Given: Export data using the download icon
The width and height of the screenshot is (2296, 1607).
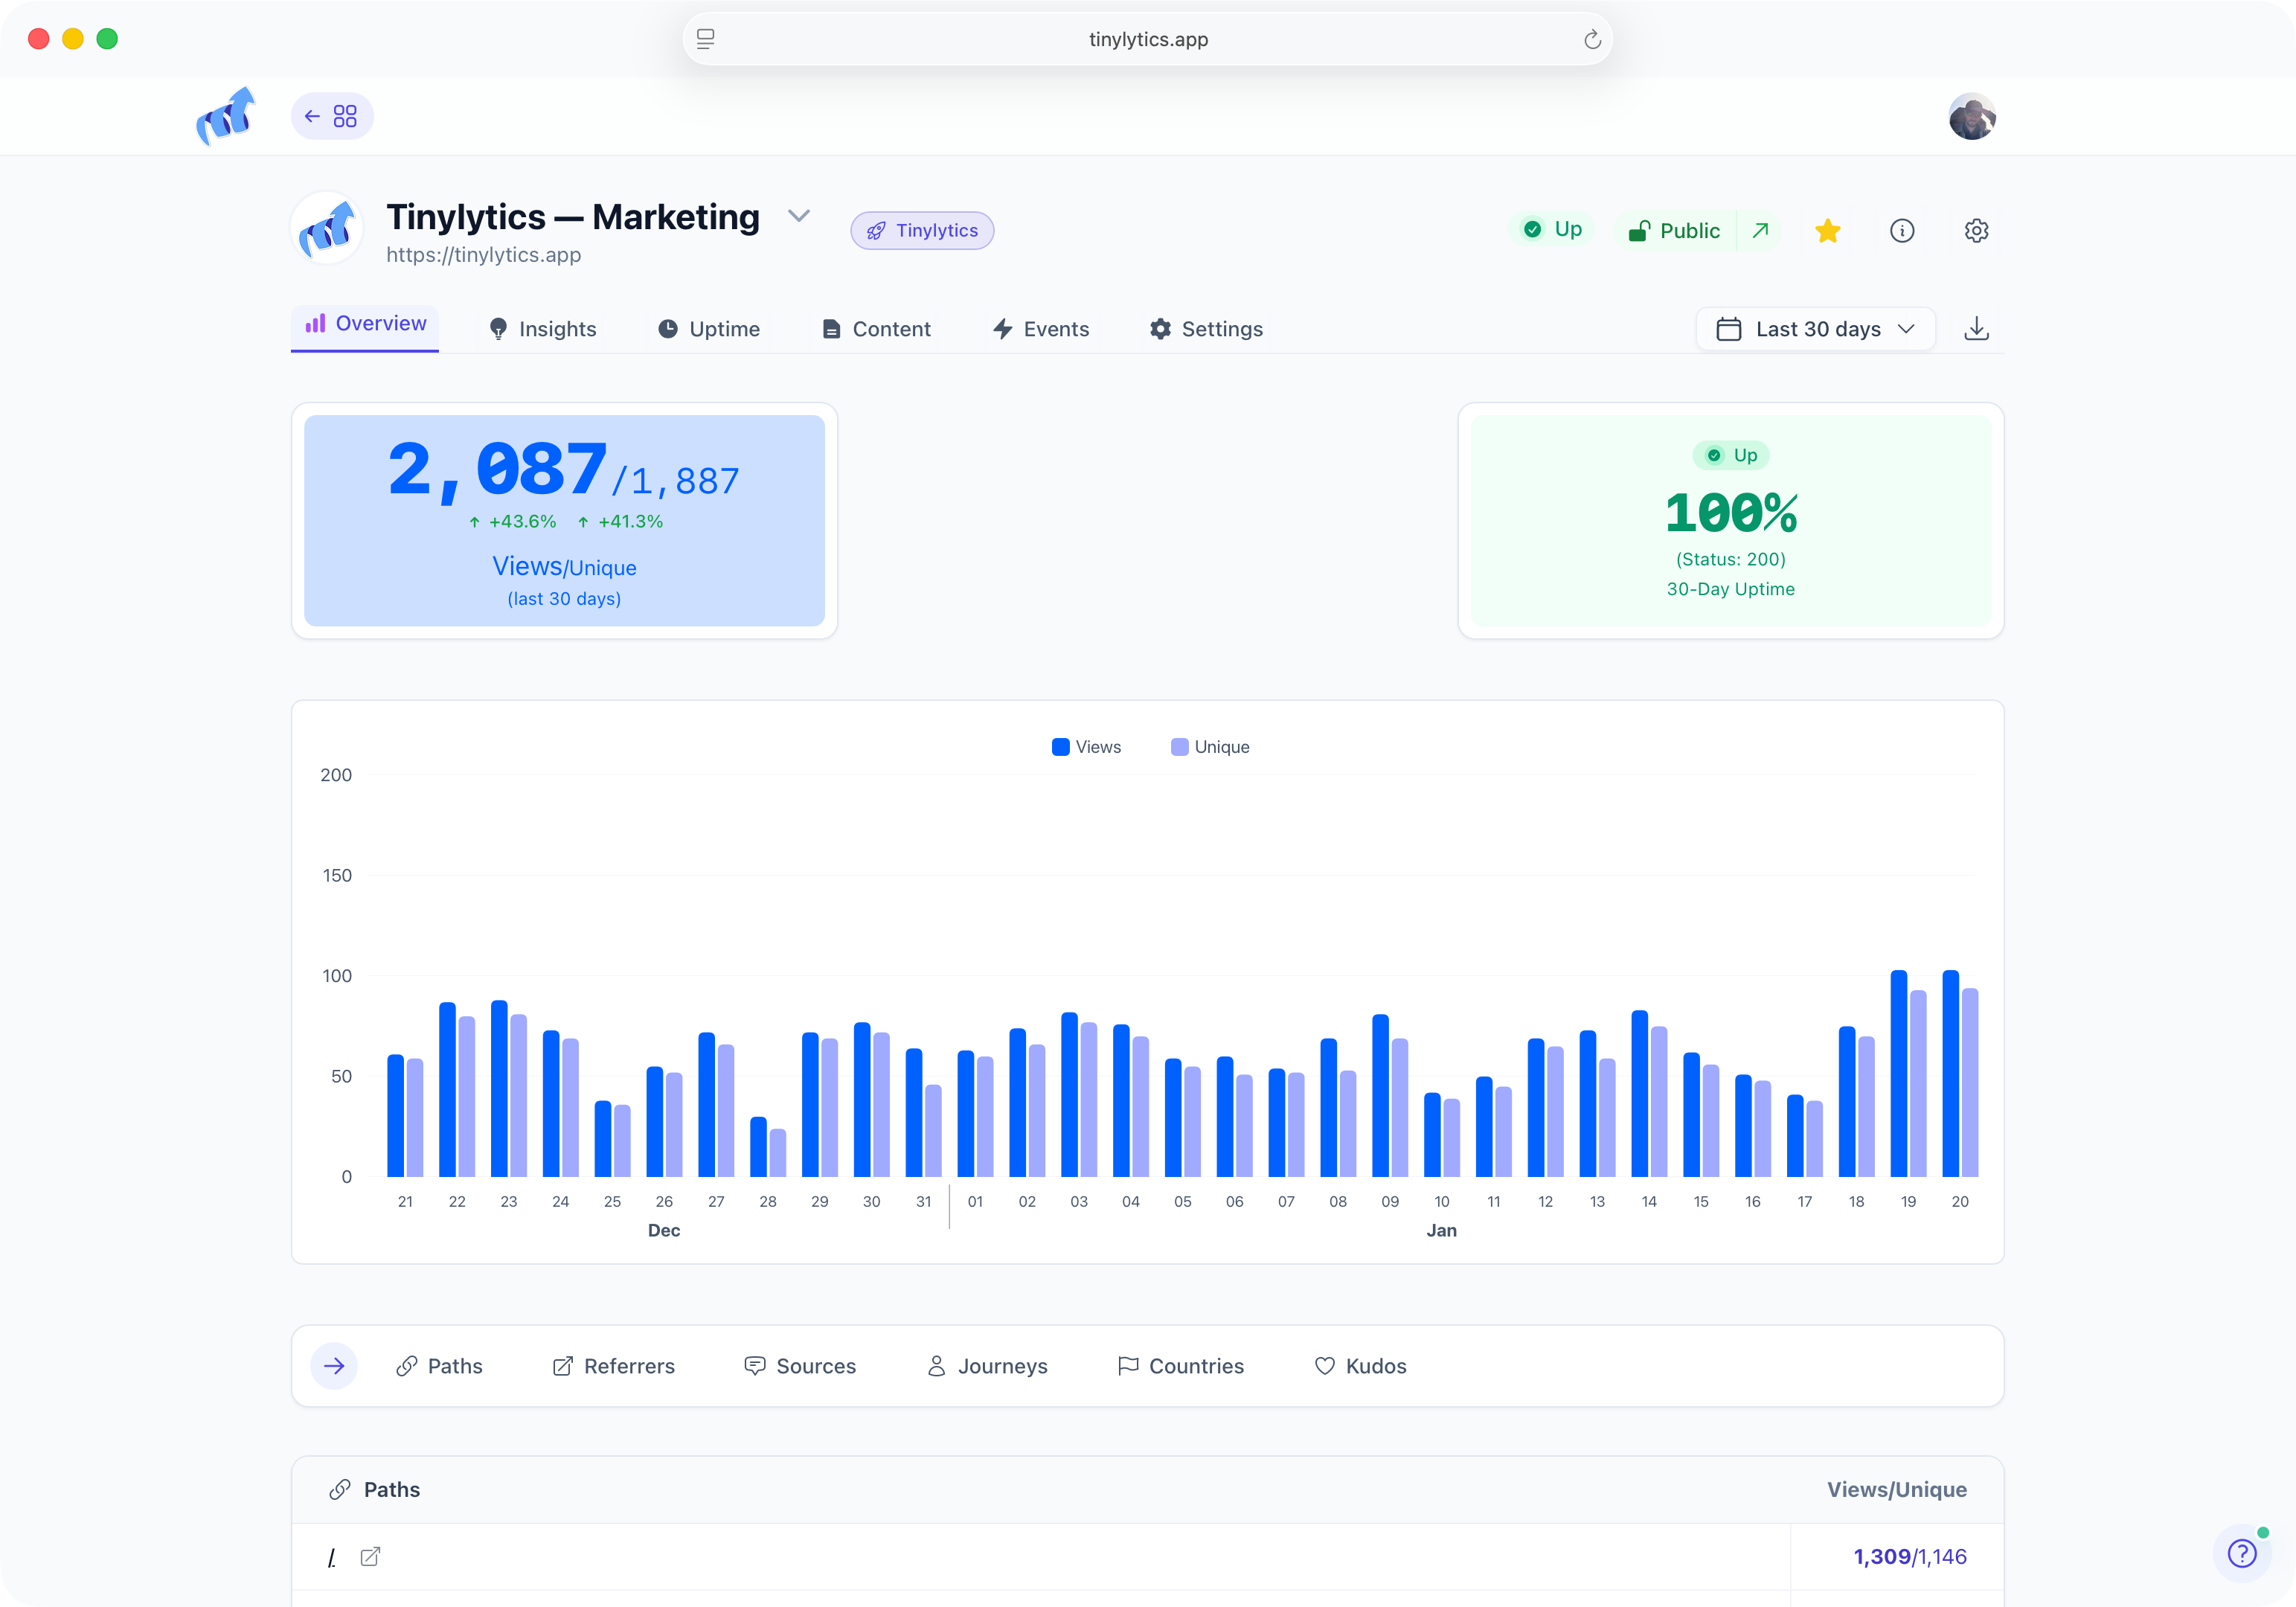Looking at the screenshot, I should pyautogui.click(x=1977, y=328).
